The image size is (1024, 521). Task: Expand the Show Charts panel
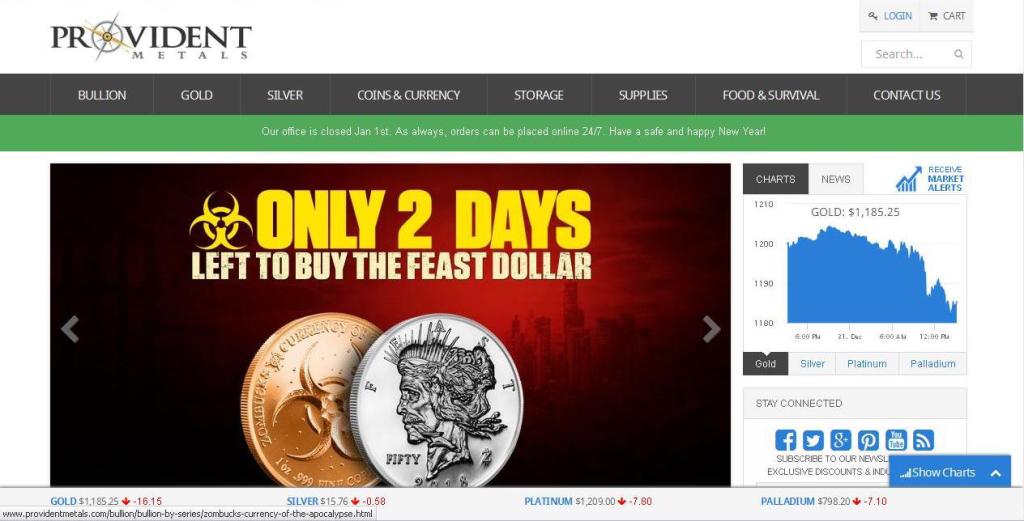coord(950,472)
